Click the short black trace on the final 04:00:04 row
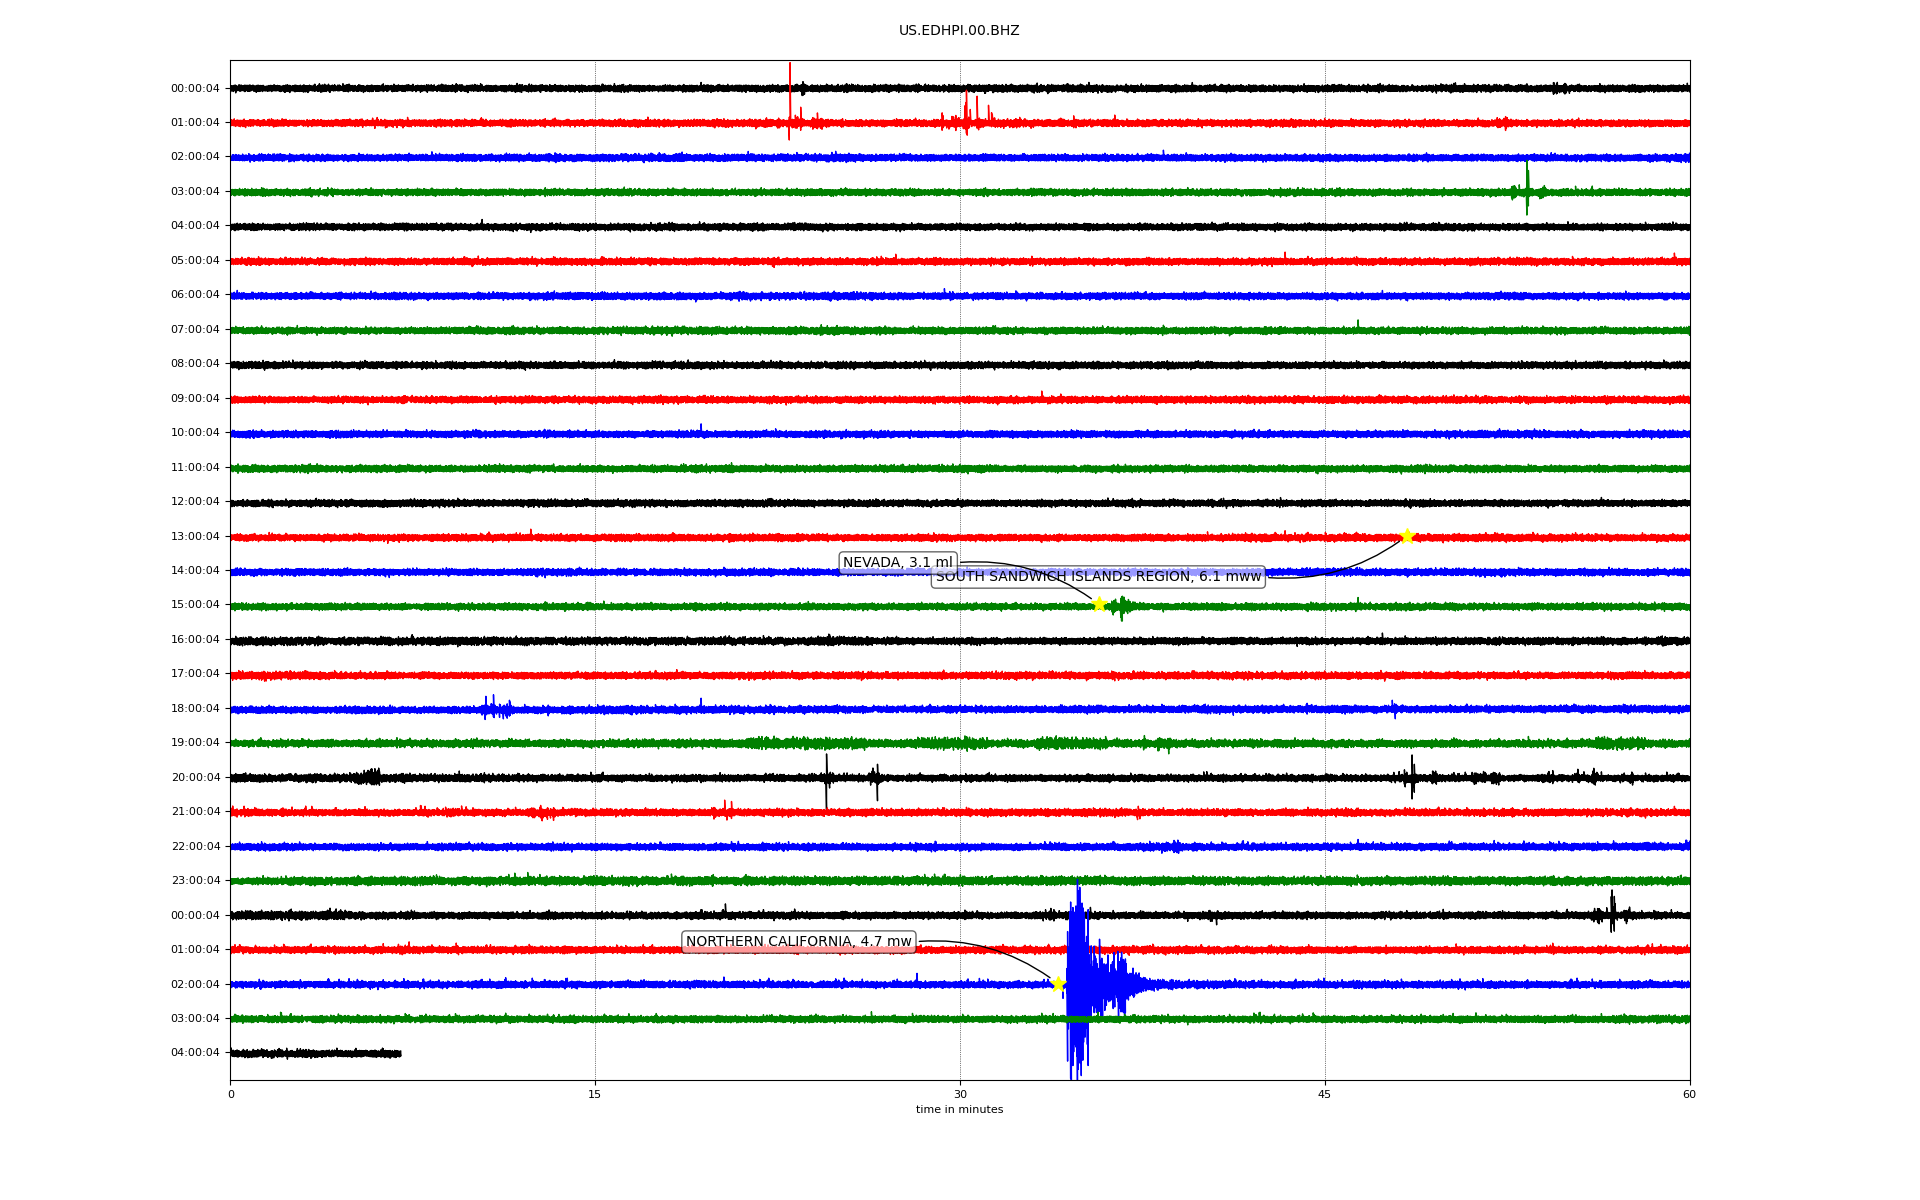Image resolution: width=1920 pixels, height=1200 pixels. (x=316, y=1053)
